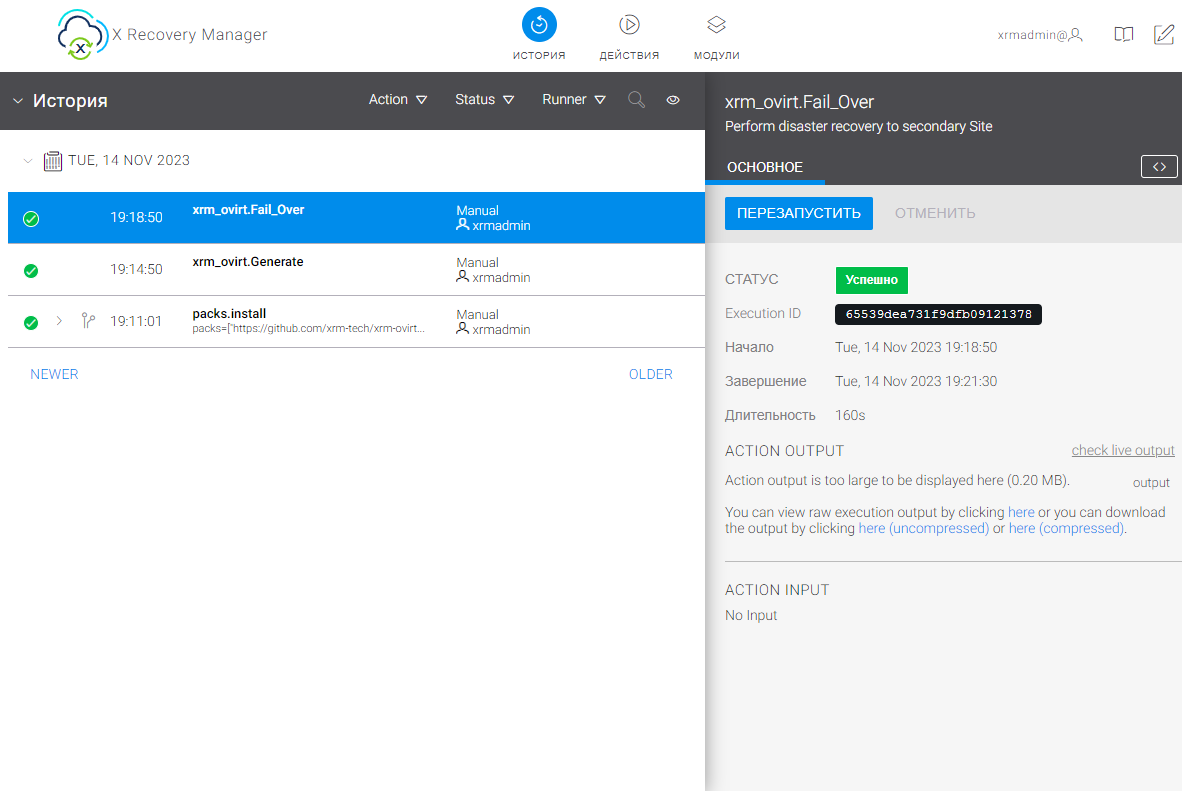
Task: Open the Runner filter dropdown
Action: (574, 100)
